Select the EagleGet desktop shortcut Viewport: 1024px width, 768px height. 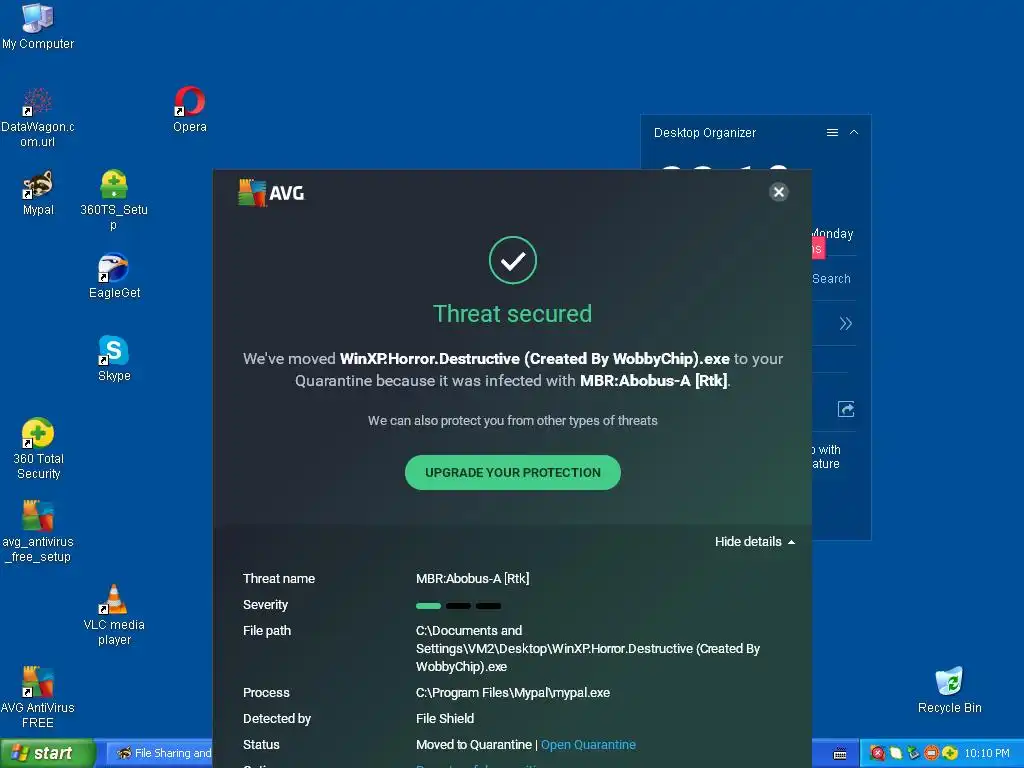coord(114,276)
